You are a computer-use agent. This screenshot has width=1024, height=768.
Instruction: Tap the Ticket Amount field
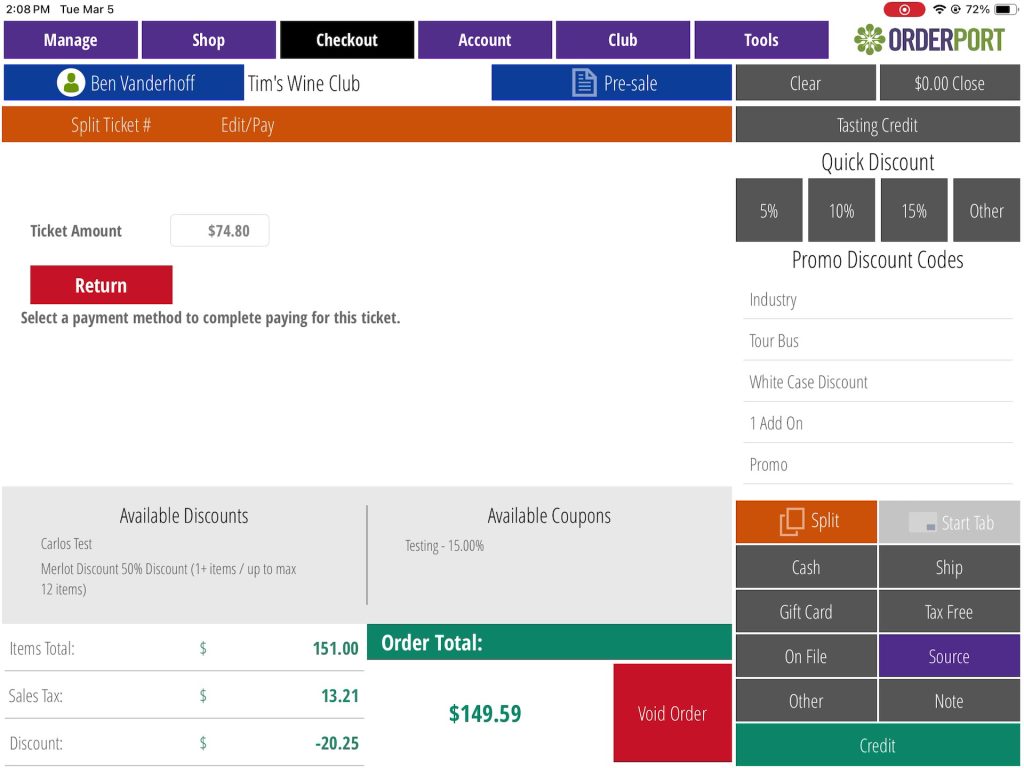(219, 231)
